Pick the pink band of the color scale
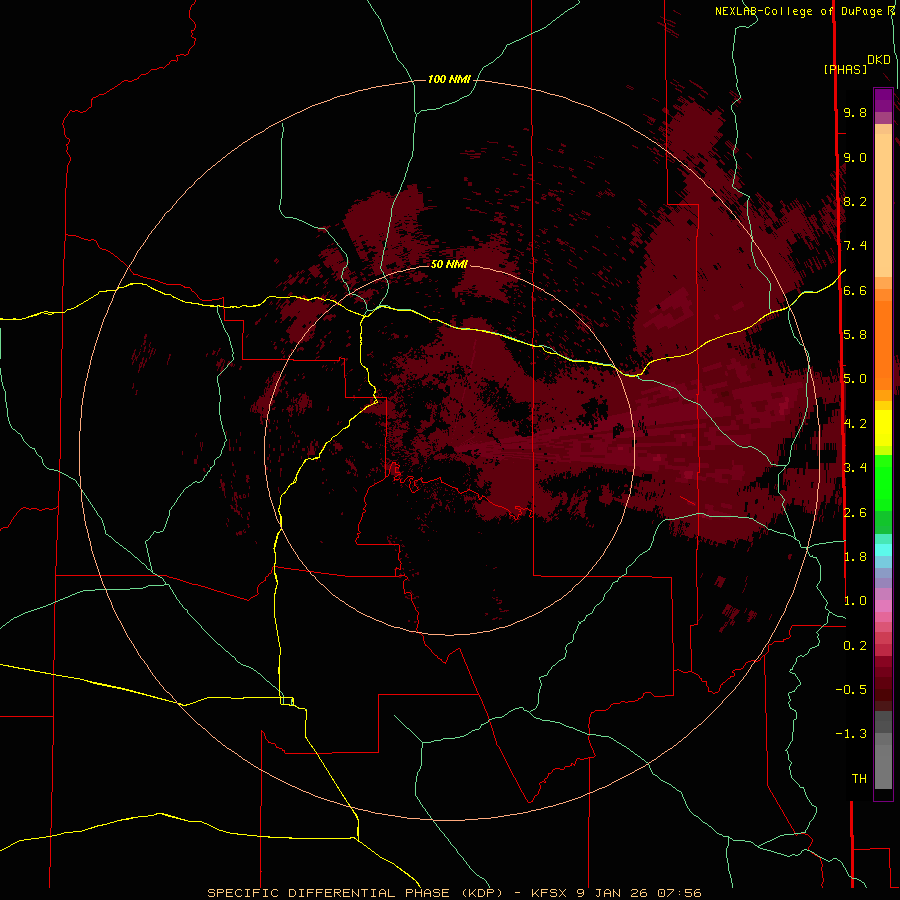This screenshot has height=900, width=900. tap(883, 606)
